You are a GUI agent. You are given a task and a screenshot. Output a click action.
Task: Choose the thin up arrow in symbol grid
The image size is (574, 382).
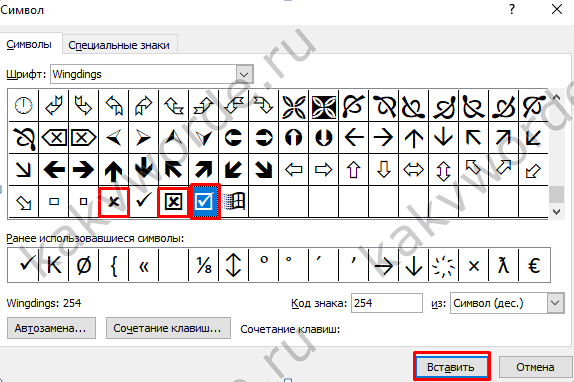(x=414, y=138)
